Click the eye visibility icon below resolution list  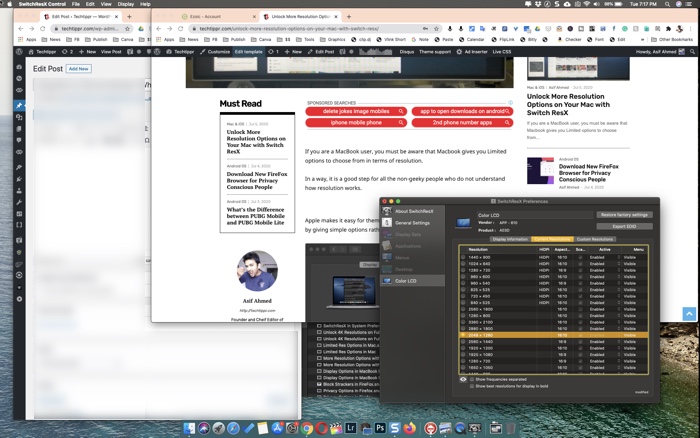(463, 380)
